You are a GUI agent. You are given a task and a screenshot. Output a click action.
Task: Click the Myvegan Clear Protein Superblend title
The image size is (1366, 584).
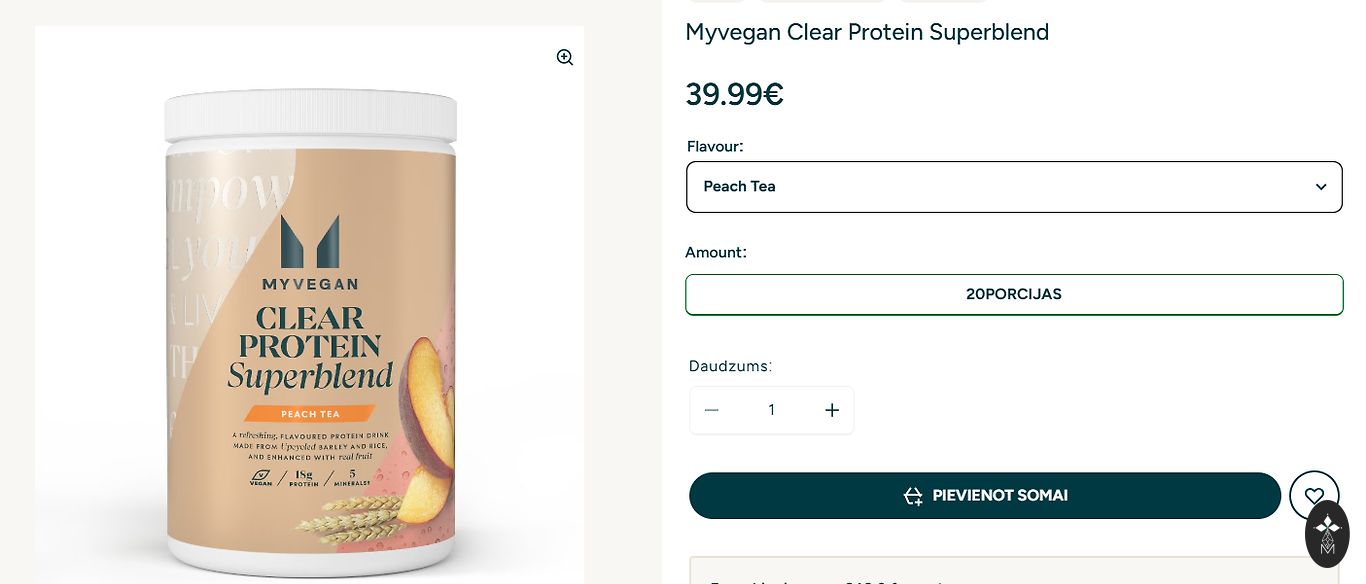tap(867, 32)
